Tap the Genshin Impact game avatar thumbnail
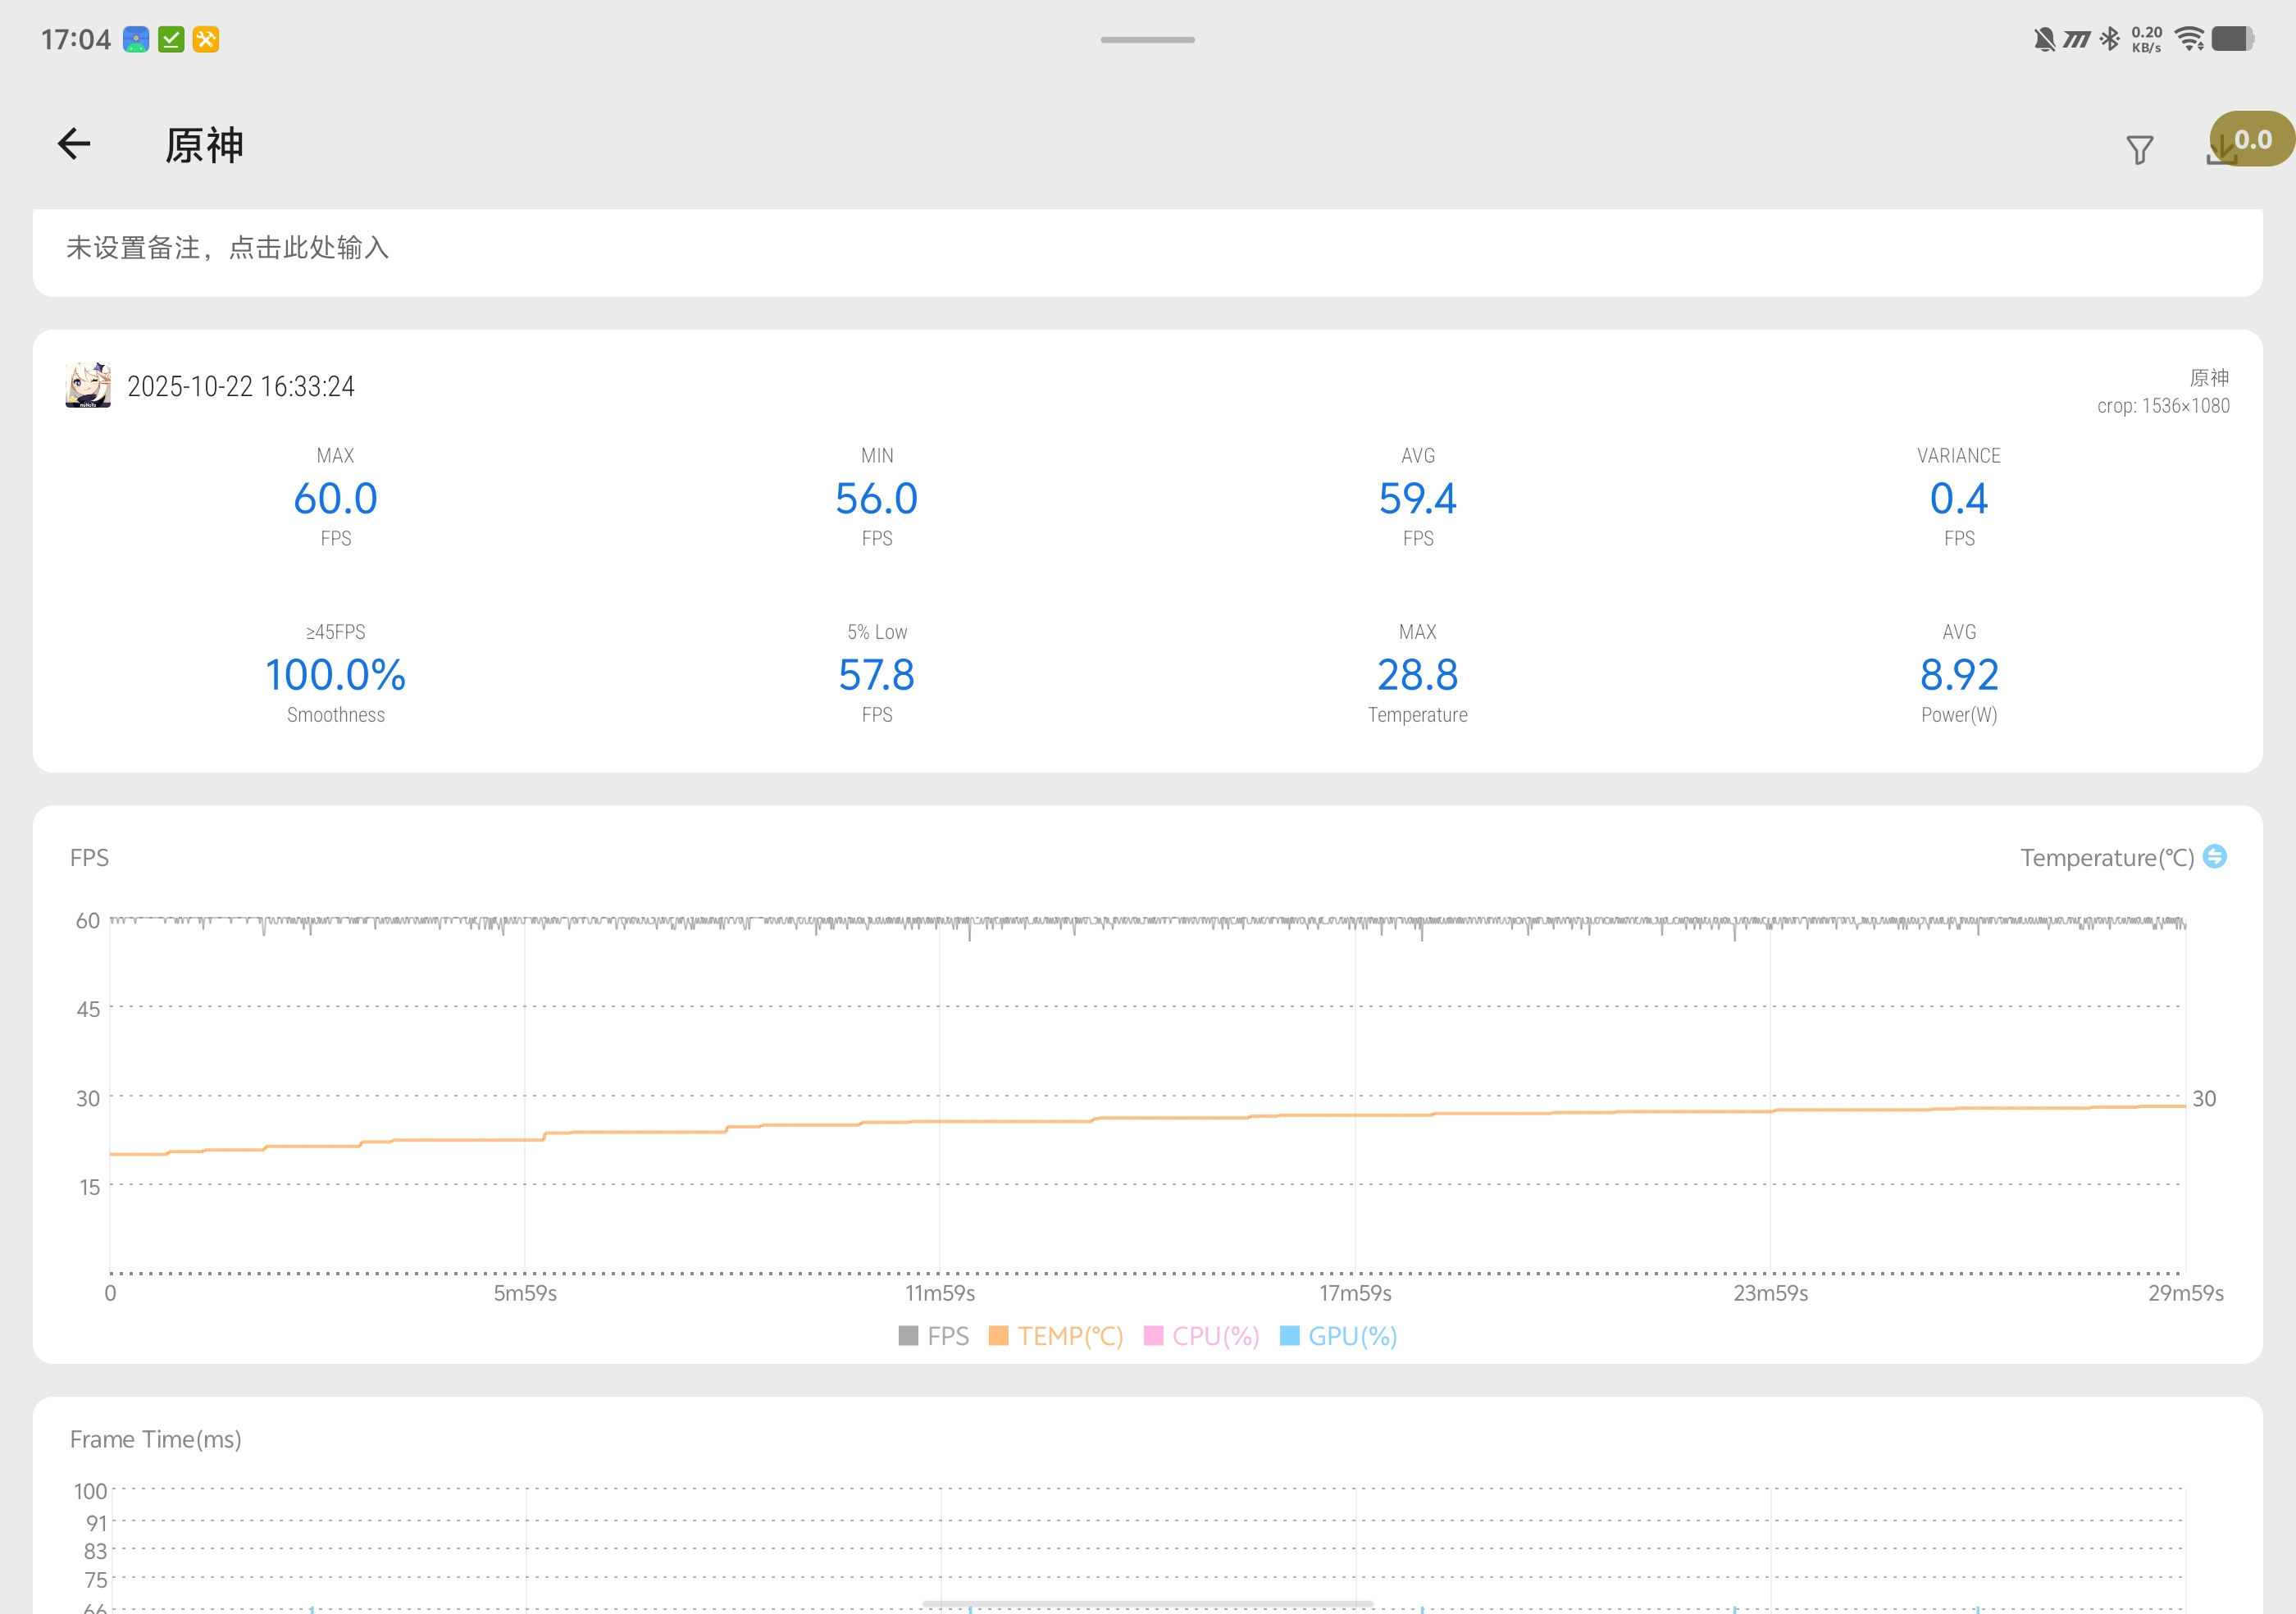 tap(88, 386)
